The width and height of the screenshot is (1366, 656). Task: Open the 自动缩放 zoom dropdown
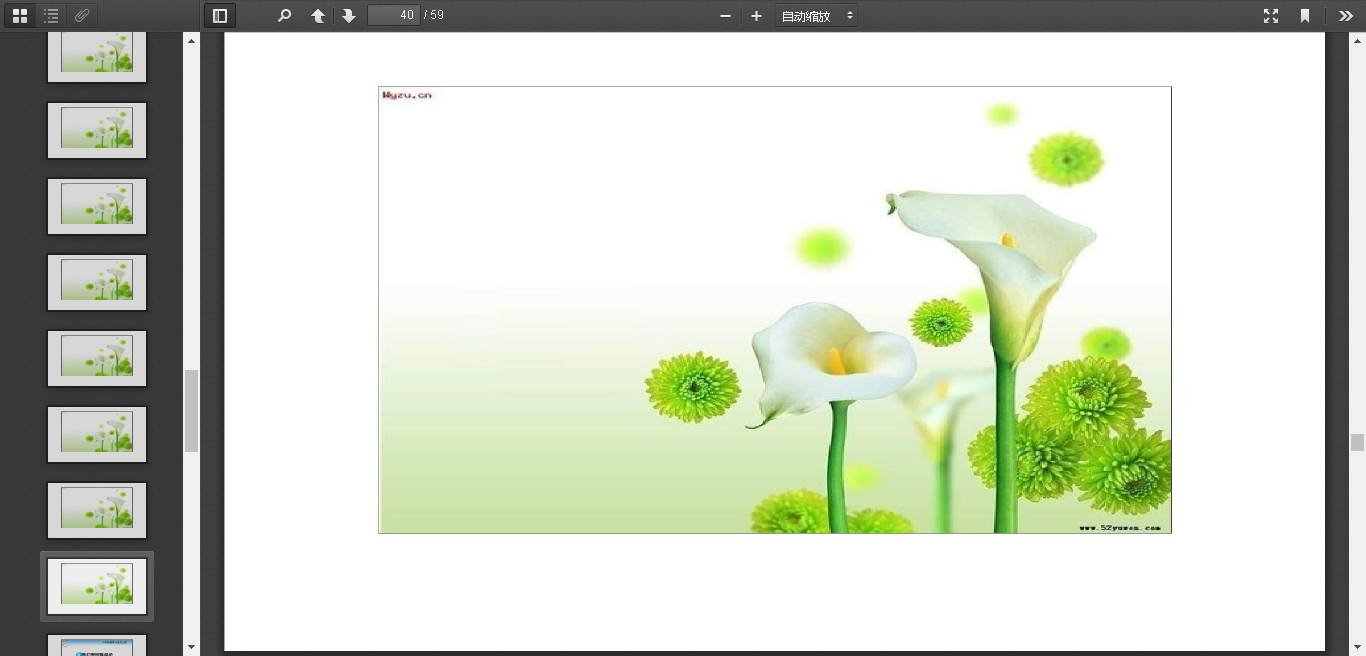[816, 16]
